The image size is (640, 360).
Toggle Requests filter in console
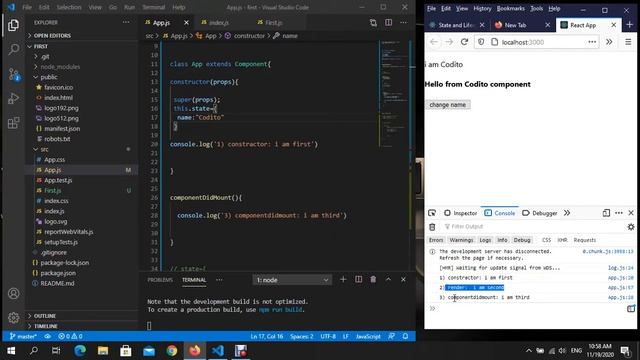pos(584,240)
